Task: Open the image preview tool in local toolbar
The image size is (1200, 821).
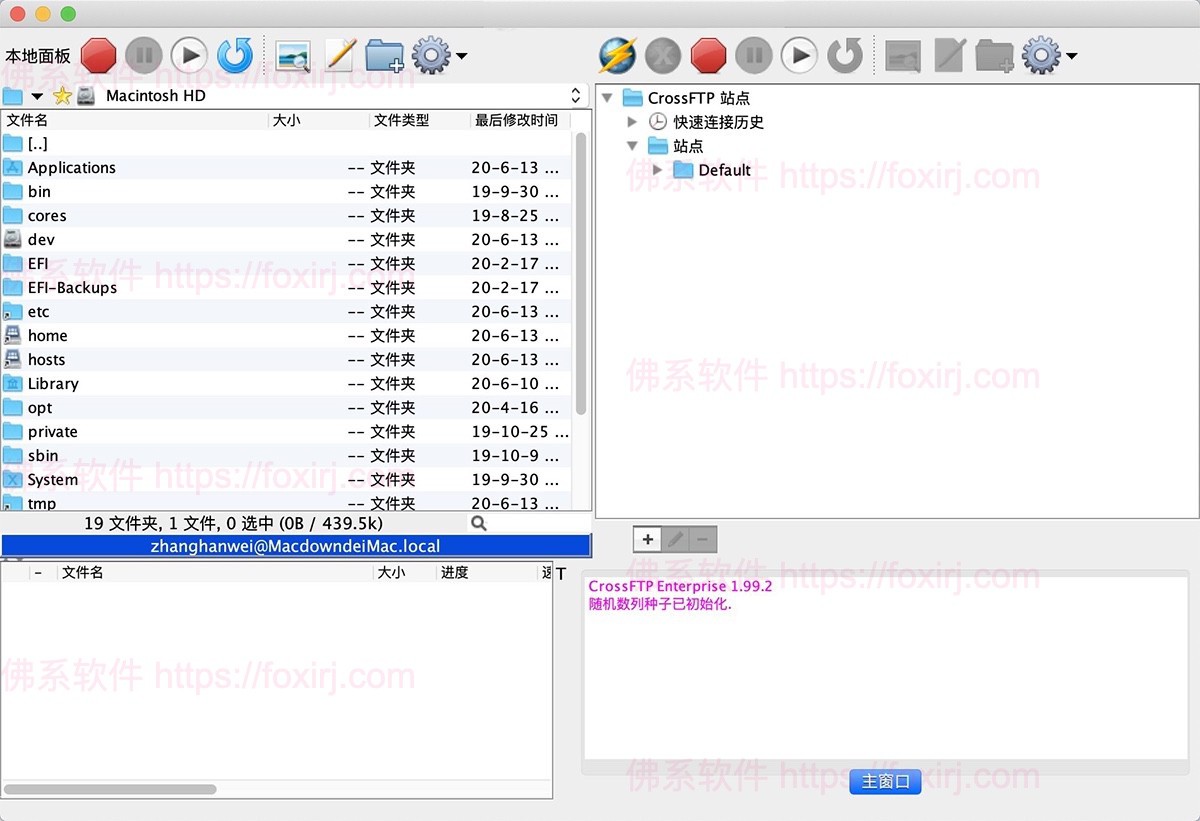Action: click(293, 55)
